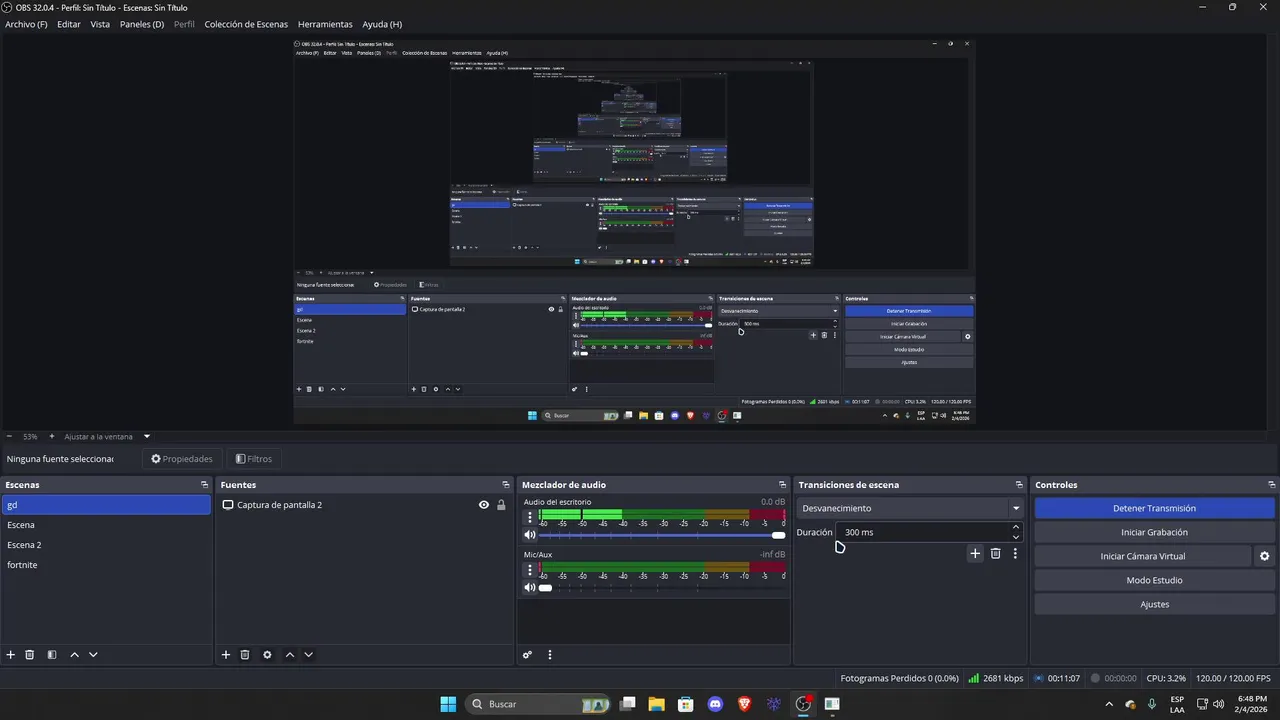Move source up in Fuentes toolbar
Viewport: 1280px width, 720px height.
tap(290, 655)
